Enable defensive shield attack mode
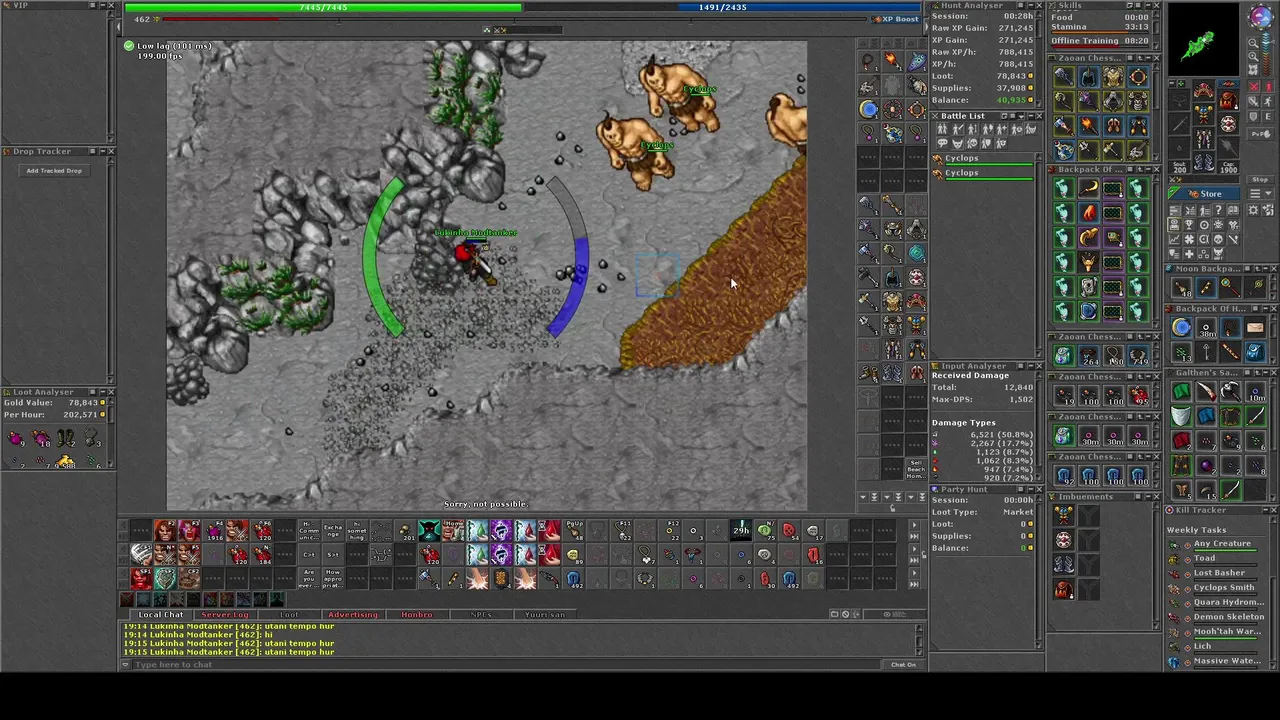The height and width of the screenshot is (720, 1280). [1254, 116]
